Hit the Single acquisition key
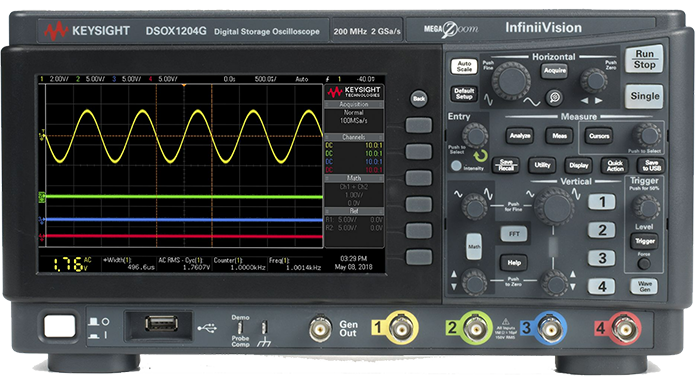695x376 pixels. click(x=644, y=96)
